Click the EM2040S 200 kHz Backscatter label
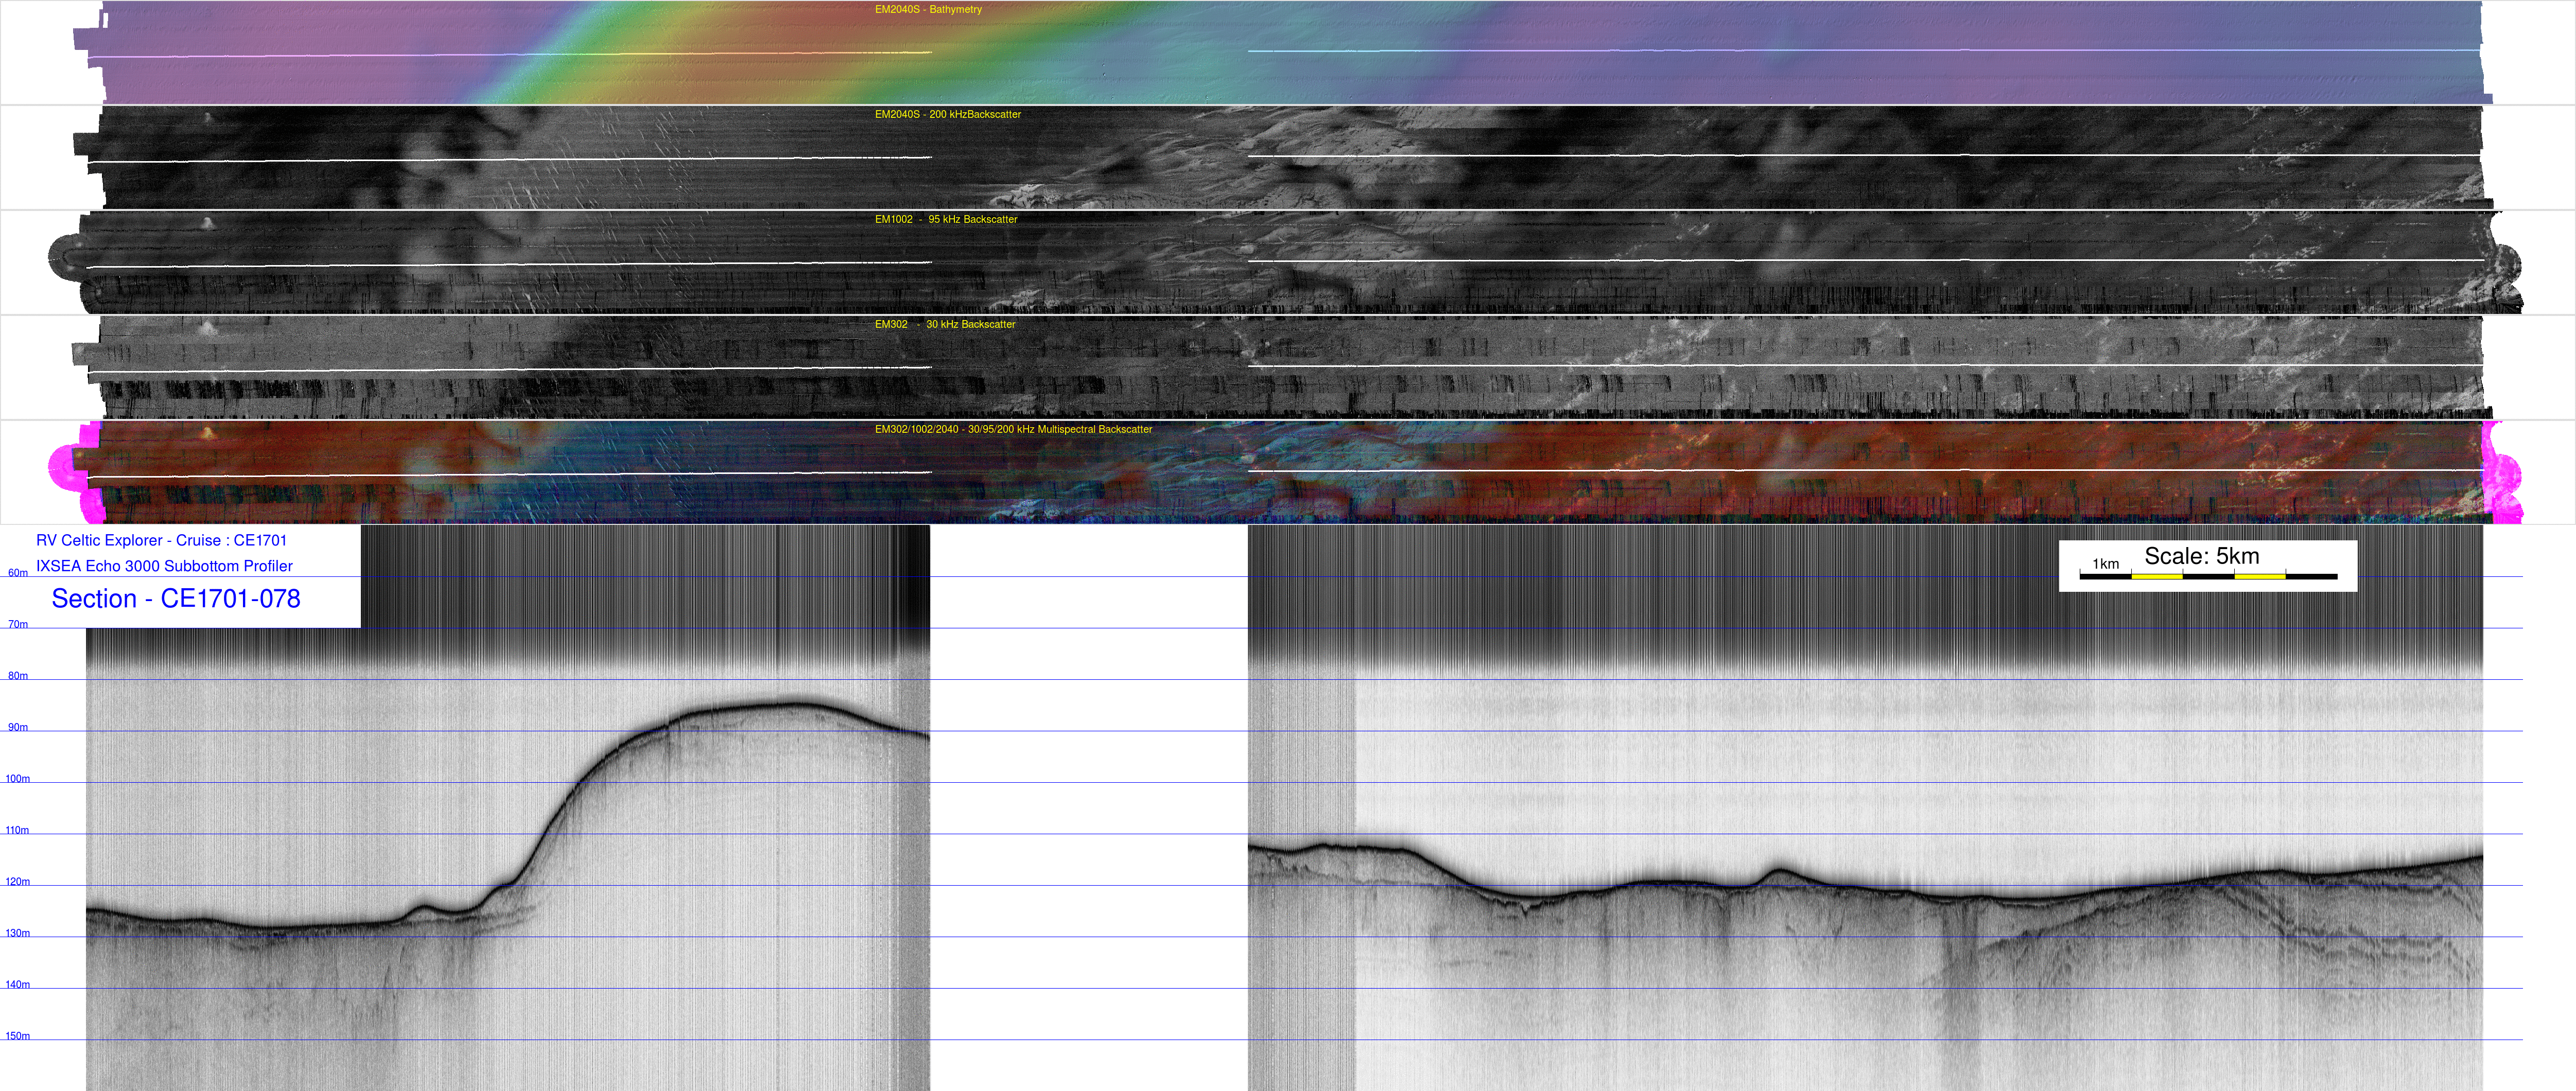 click(947, 115)
